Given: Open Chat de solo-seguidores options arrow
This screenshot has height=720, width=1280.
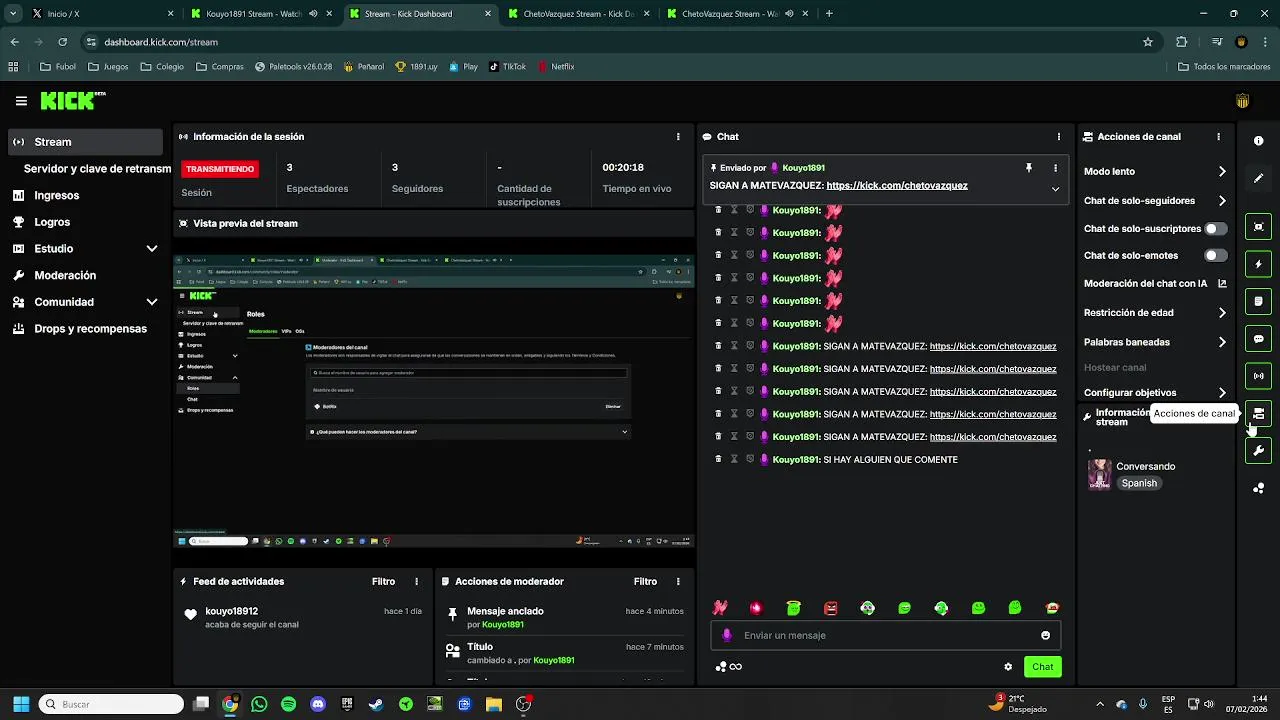Looking at the screenshot, I should point(1222,201).
